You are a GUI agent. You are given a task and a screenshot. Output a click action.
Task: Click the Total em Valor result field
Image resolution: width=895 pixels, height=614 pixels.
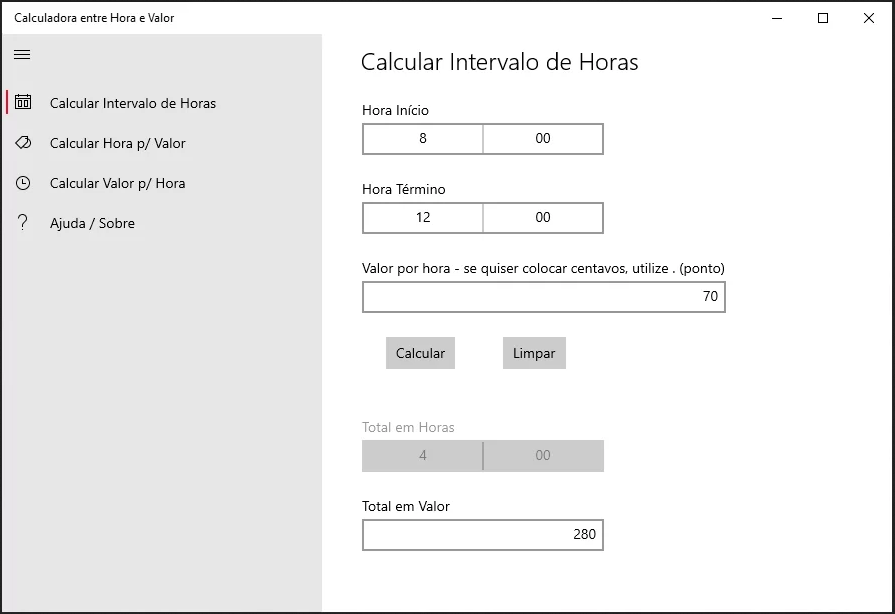[x=482, y=535]
